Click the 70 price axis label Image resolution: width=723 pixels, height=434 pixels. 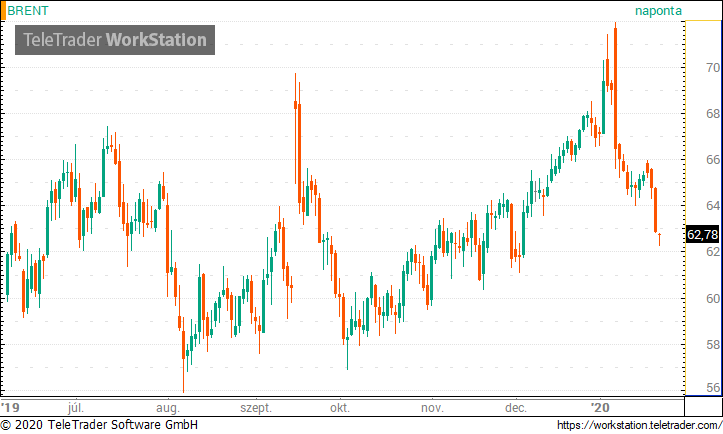(x=712, y=68)
